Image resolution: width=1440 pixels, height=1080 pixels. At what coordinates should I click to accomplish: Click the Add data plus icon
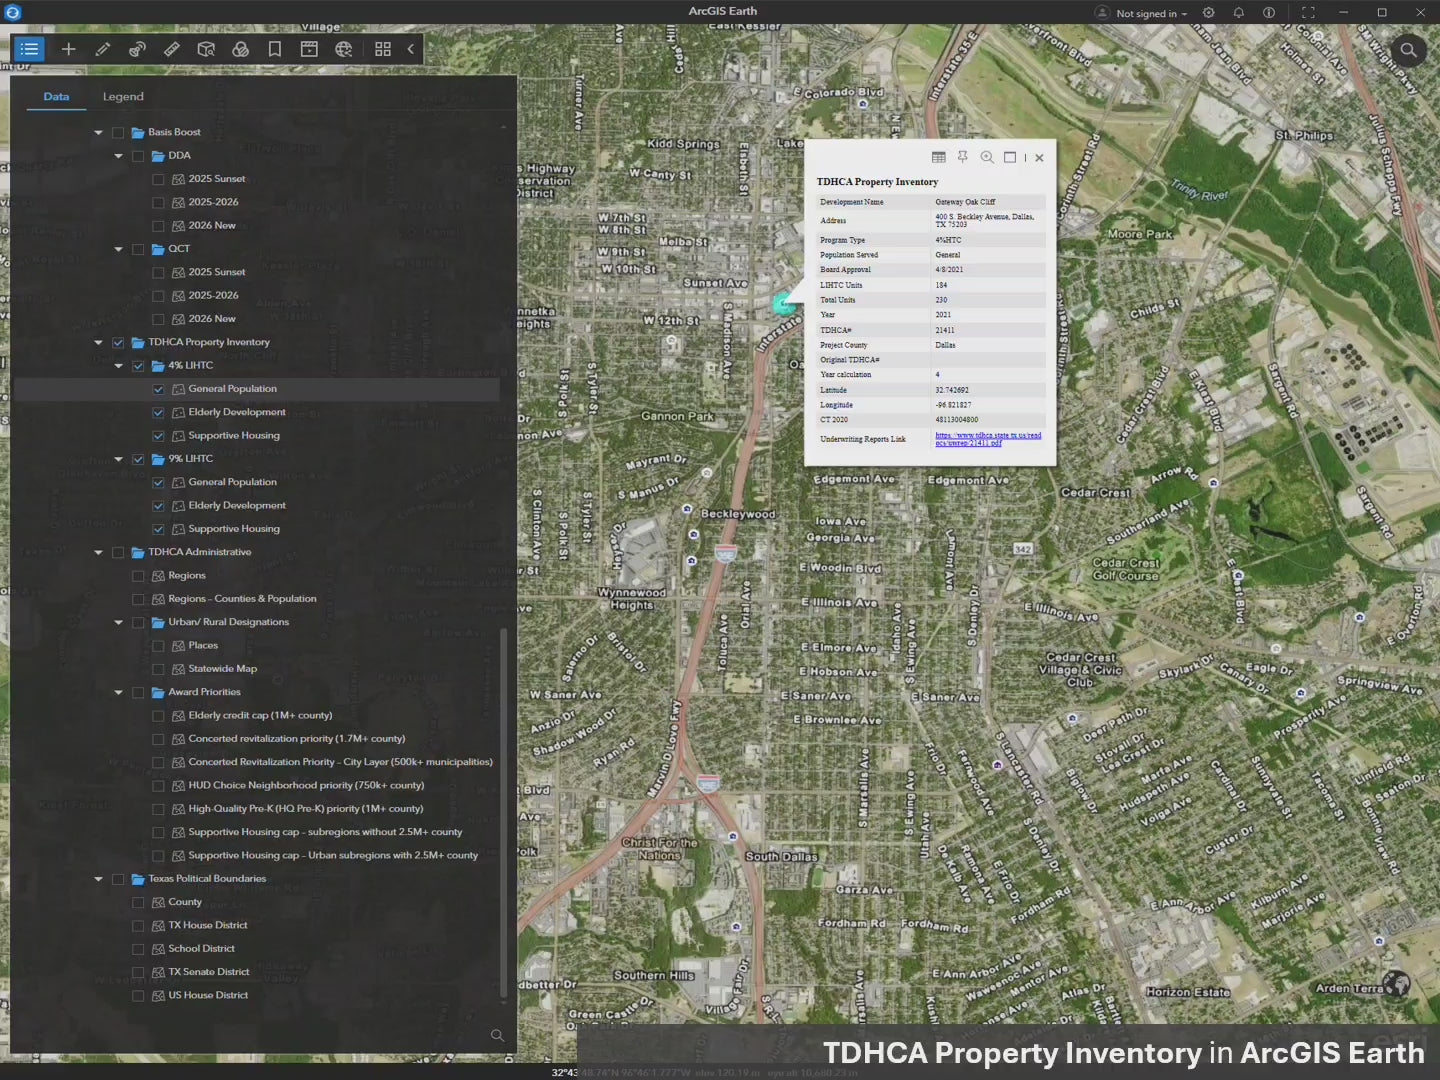coord(68,49)
